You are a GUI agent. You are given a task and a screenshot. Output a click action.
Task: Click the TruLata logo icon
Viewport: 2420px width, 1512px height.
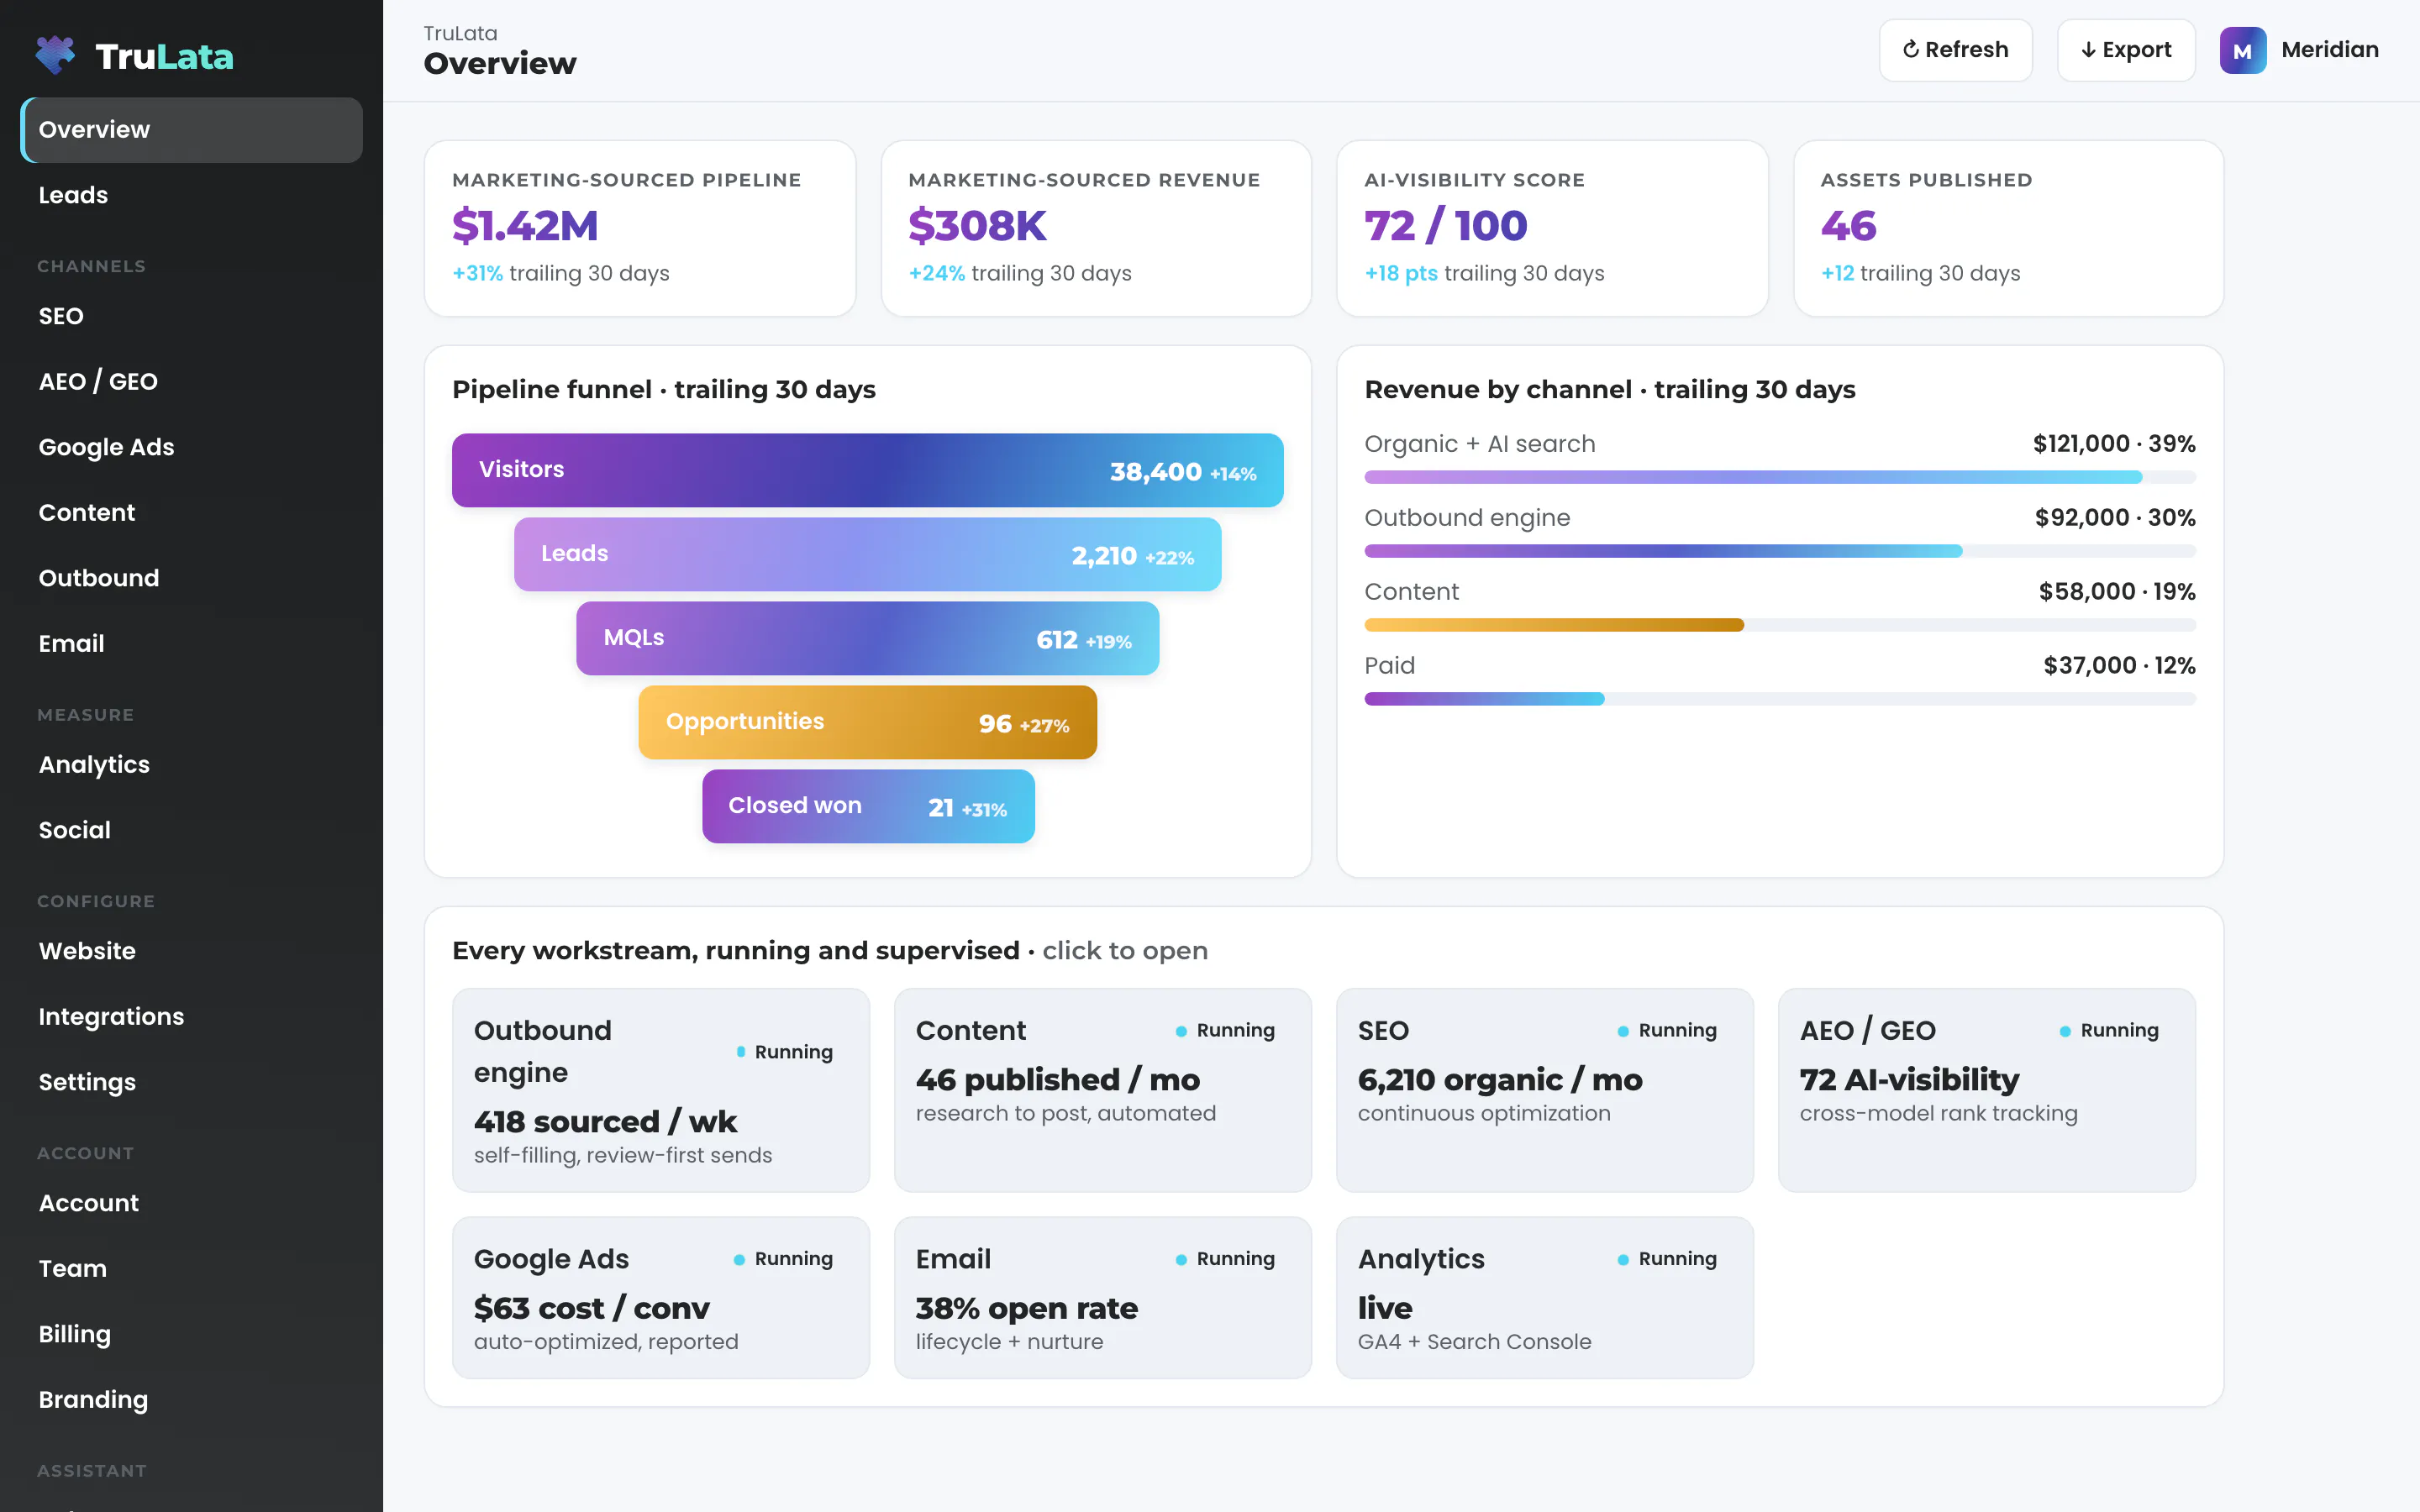pyautogui.click(x=55, y=55)
